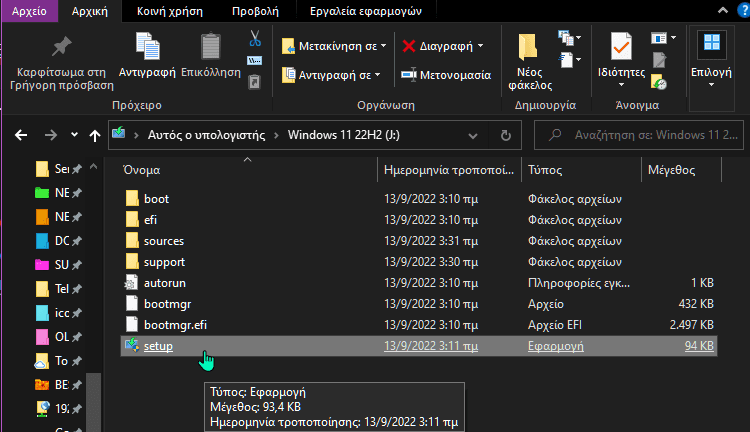Click the Διαγραφή delete button

click(x=437, y=46)
